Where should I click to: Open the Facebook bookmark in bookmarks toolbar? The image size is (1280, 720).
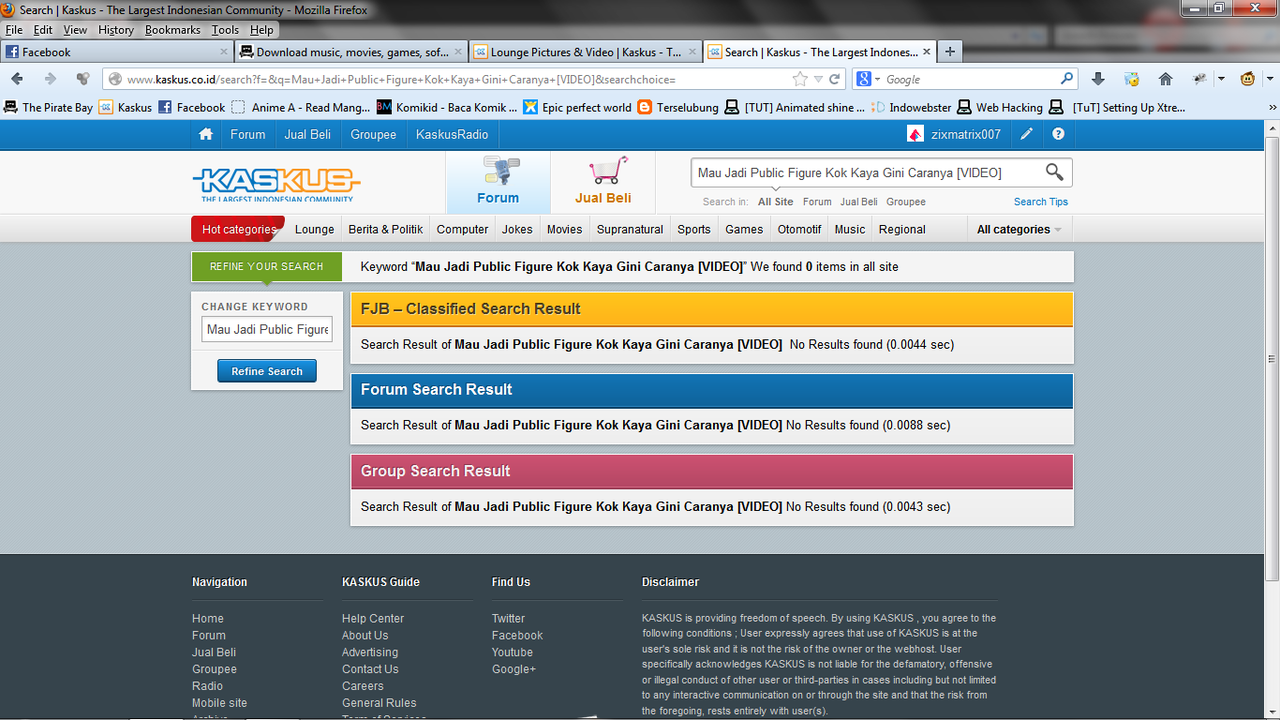point(191,107)
